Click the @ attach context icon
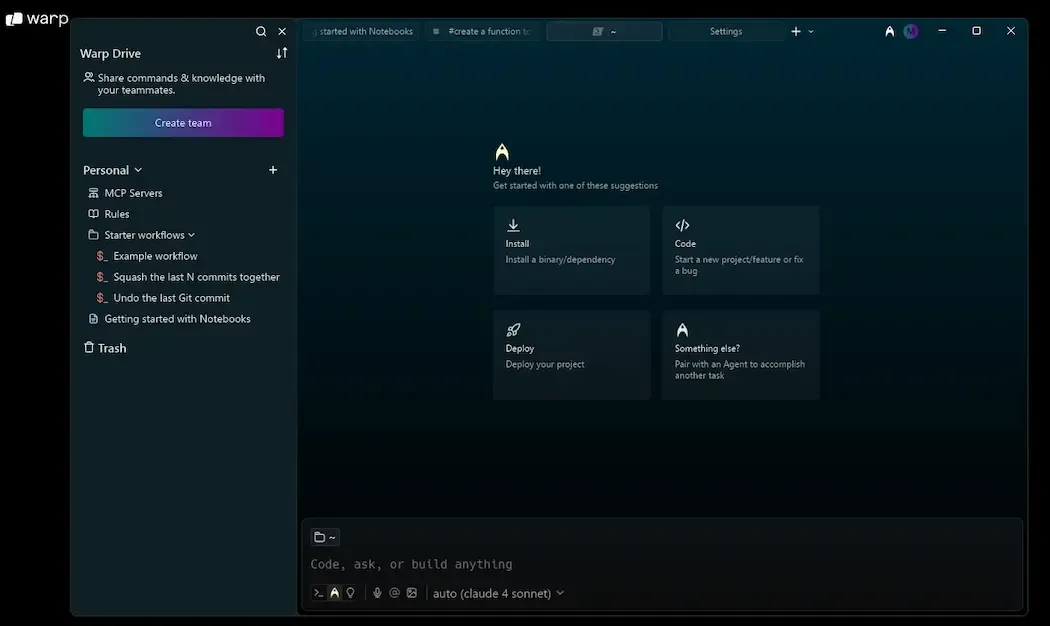The height and width of the screenshot is (626, 1050). 394,593
